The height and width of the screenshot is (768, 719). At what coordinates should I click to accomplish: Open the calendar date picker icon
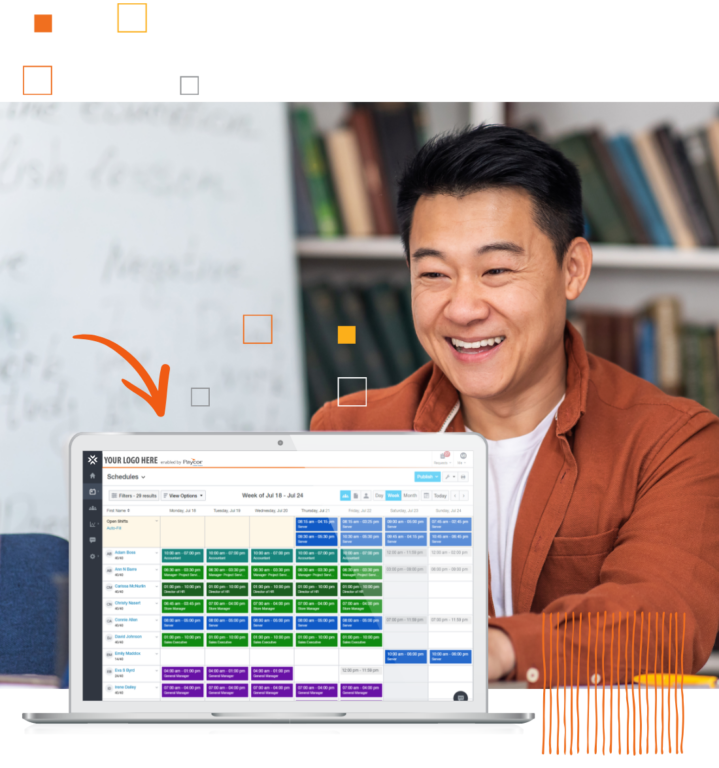click(x=426, y=495)
